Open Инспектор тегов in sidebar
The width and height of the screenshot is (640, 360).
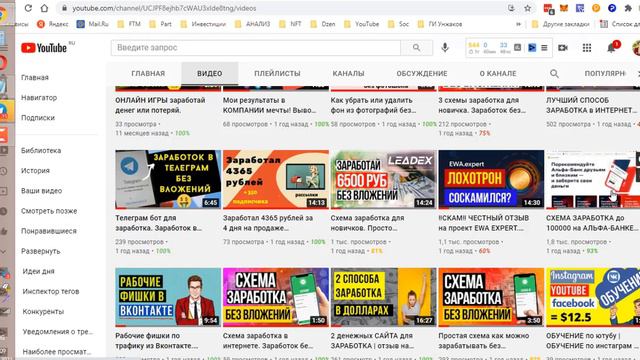click(51, 291)
